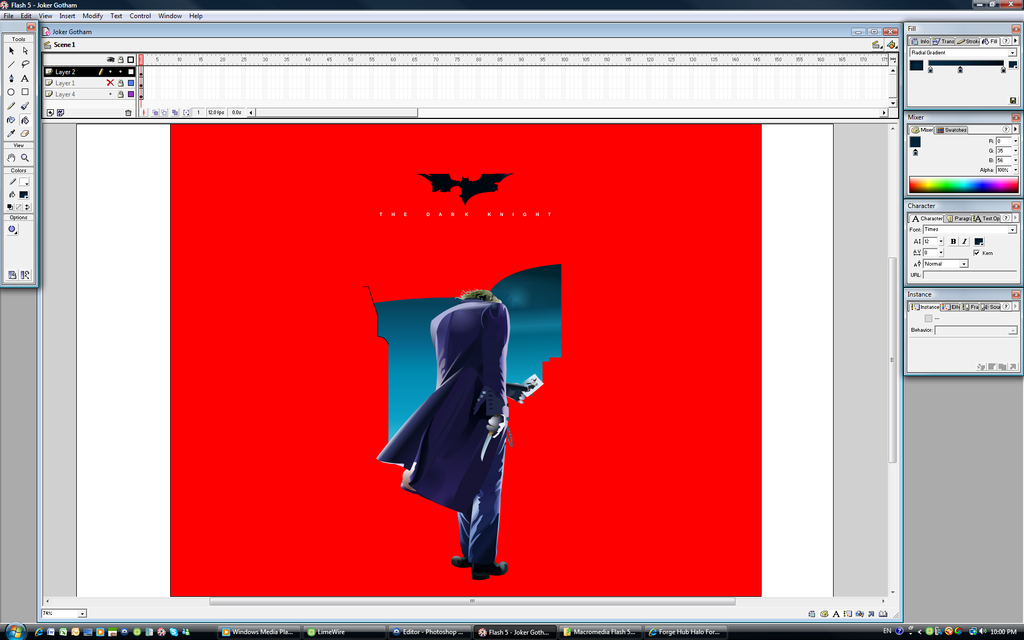Screen dimensions: 1024x640
Task: Switch to the Info tab
Action: point(920,41)
